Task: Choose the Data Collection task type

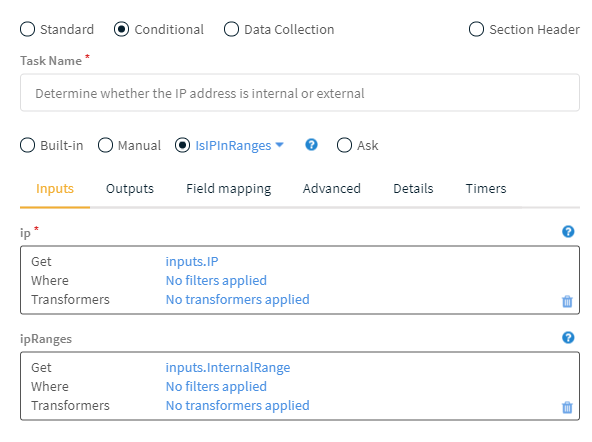Action: point(231,29)
